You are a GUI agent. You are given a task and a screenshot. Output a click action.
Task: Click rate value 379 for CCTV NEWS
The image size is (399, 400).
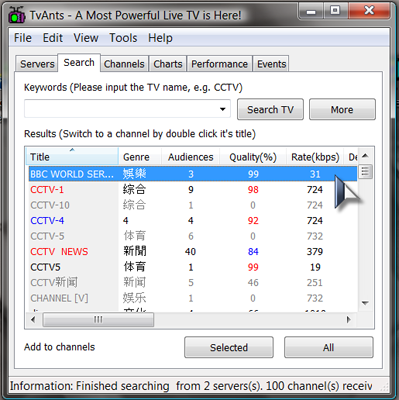pyautogui.click(x=315, y=252)
